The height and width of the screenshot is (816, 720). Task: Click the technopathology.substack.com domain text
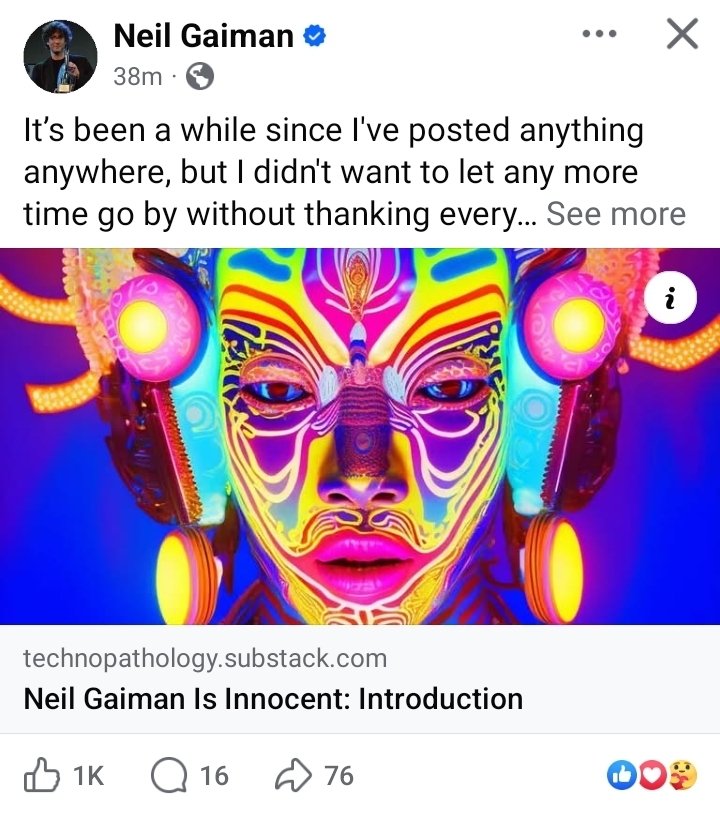click(x=204, y=658)
